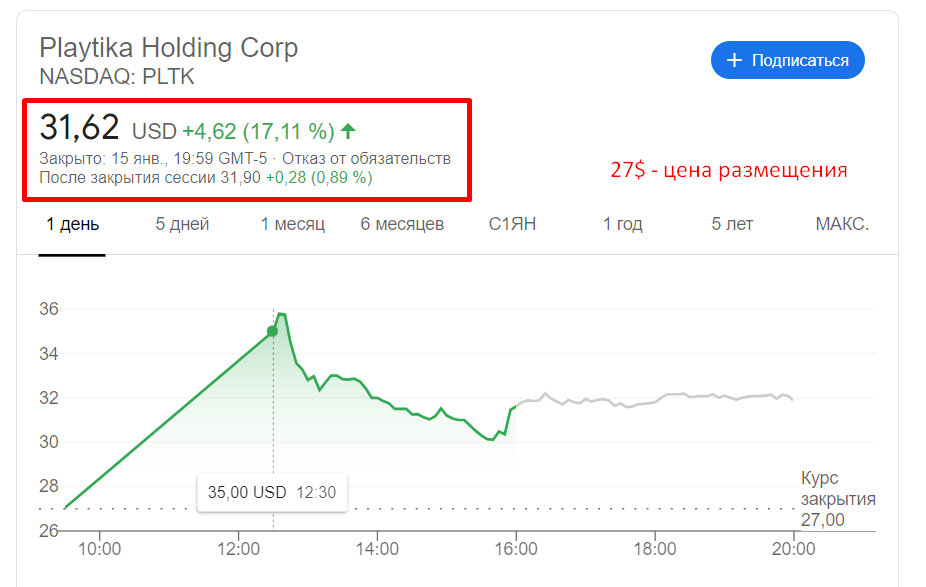Screen dimensions: 926x587
Task: Select the 5 лет time range
Action: pos(729,225)
